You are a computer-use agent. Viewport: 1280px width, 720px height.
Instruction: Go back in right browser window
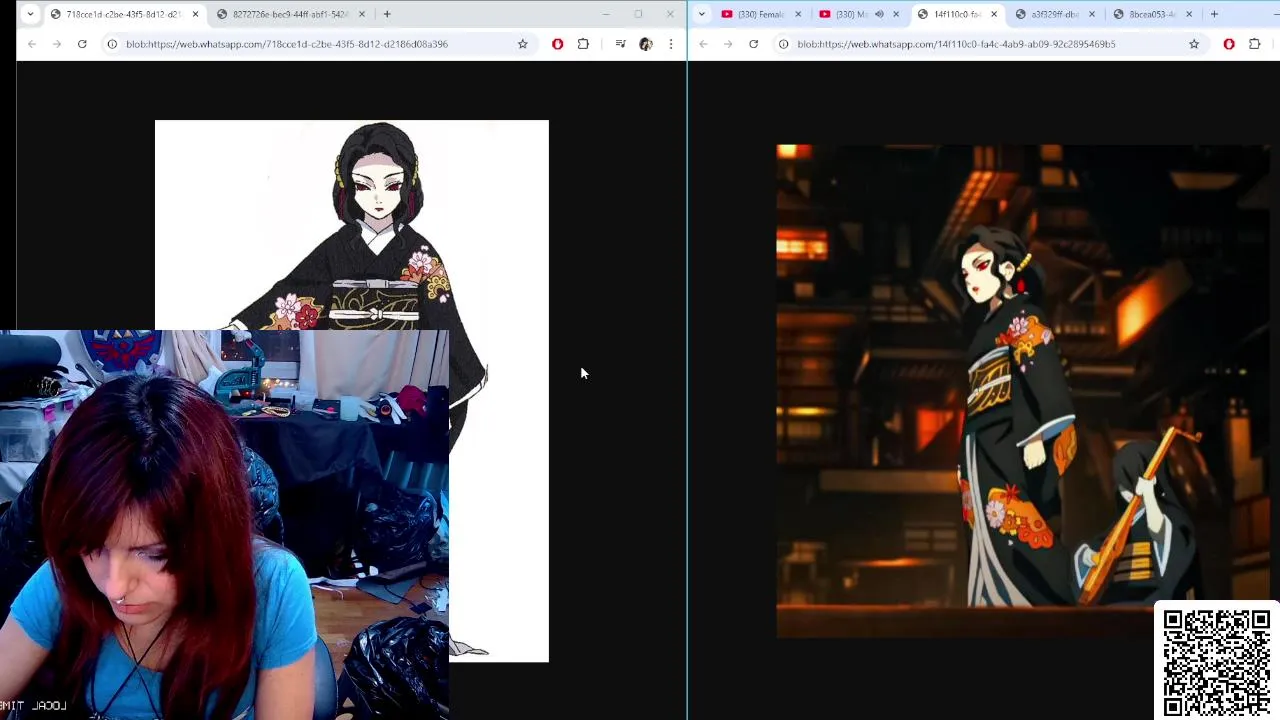(703, 44)
